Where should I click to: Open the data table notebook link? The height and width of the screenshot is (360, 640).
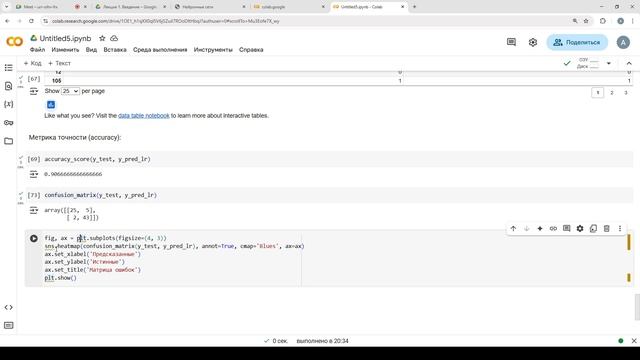pyautogui.click(x=144, y=116)
